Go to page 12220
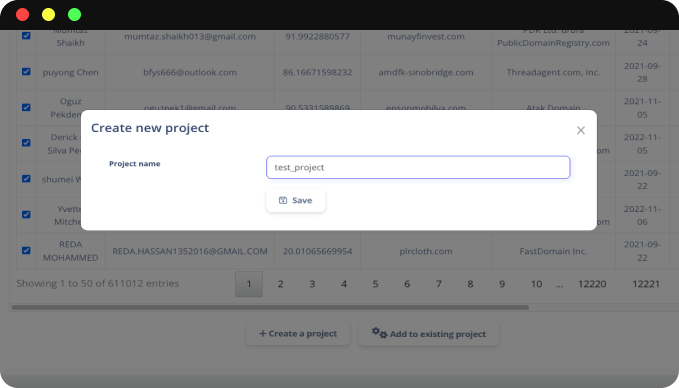Screen dimensions: 679x388 (x=592, y=284)
